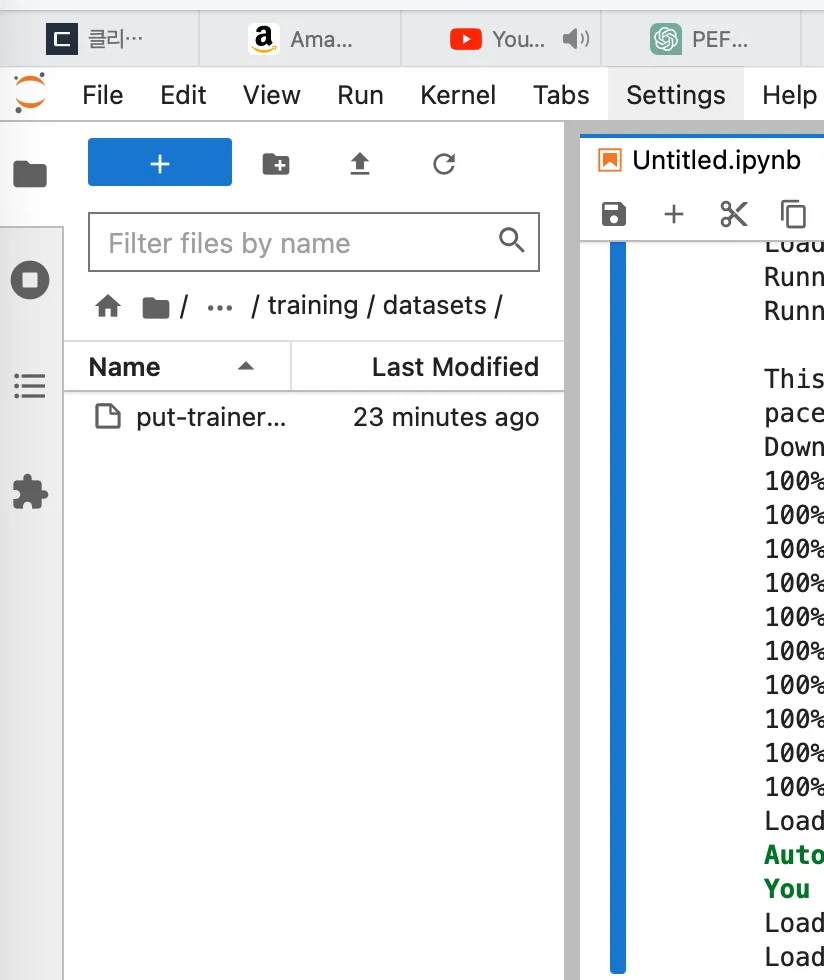Open the Table of Contents panel
Image resolution: width=824 pixels, height=980 pixels.
pyautogui.click(x=30, y=386)
